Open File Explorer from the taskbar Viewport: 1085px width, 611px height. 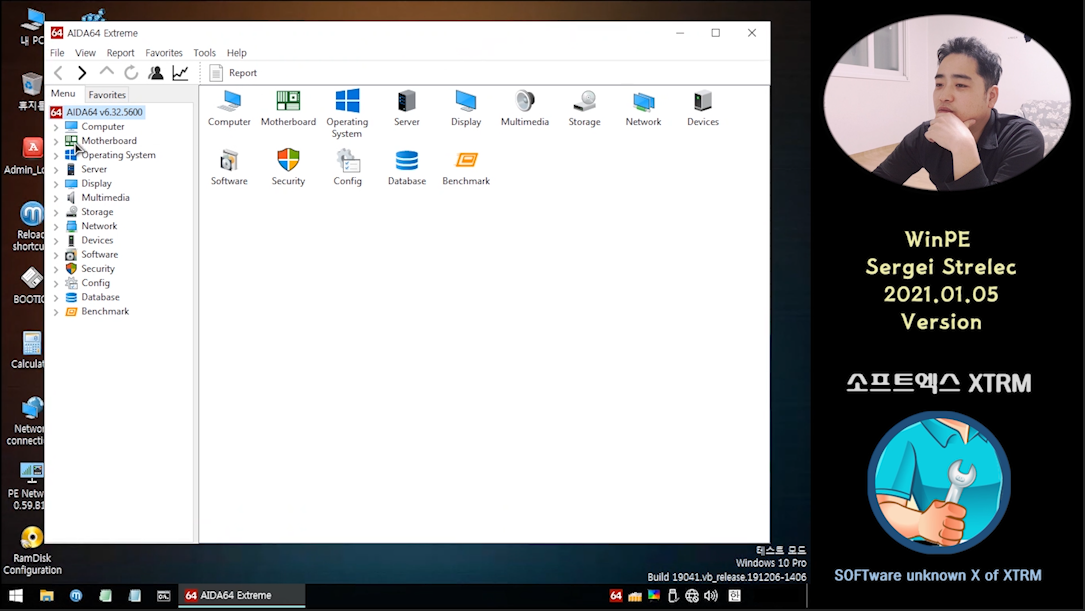[46, 596]
